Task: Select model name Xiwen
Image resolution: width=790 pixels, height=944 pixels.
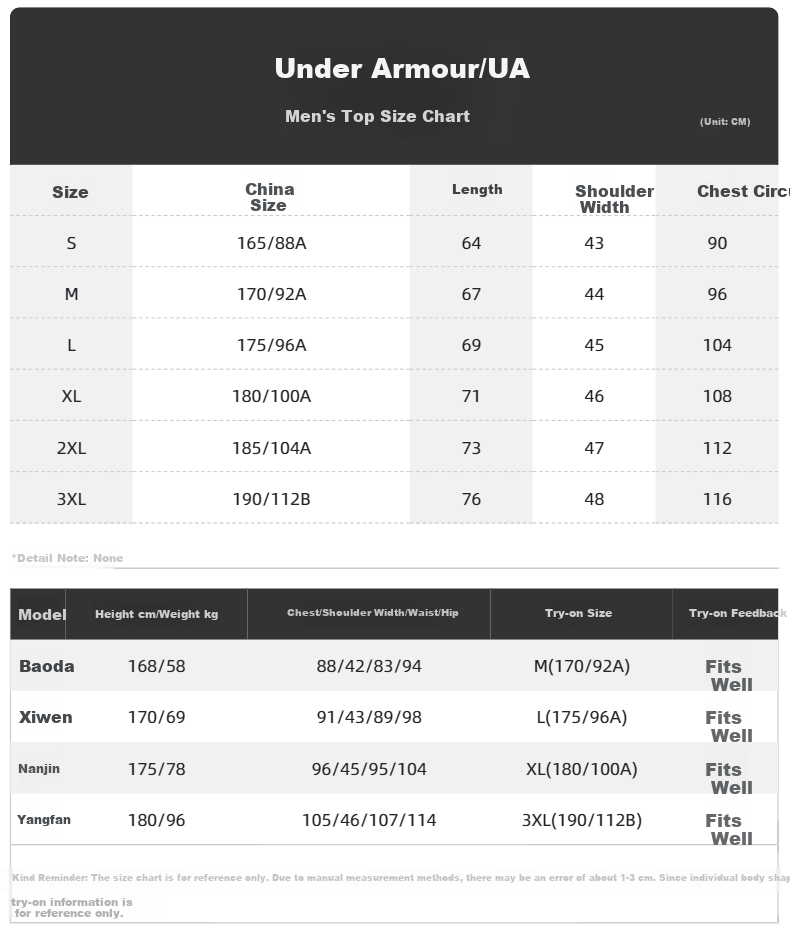Action: click(46, 717)
